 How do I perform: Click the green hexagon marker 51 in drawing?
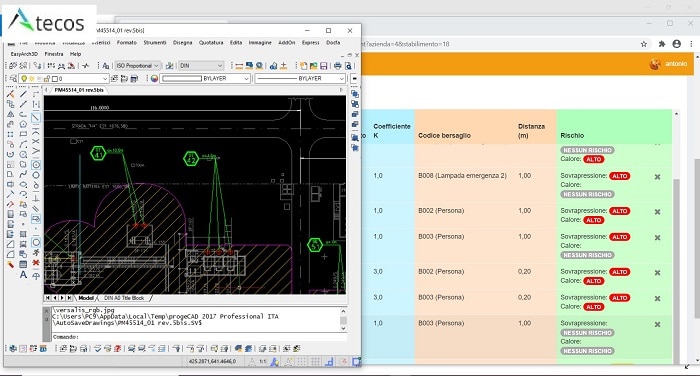click(315, 245)
